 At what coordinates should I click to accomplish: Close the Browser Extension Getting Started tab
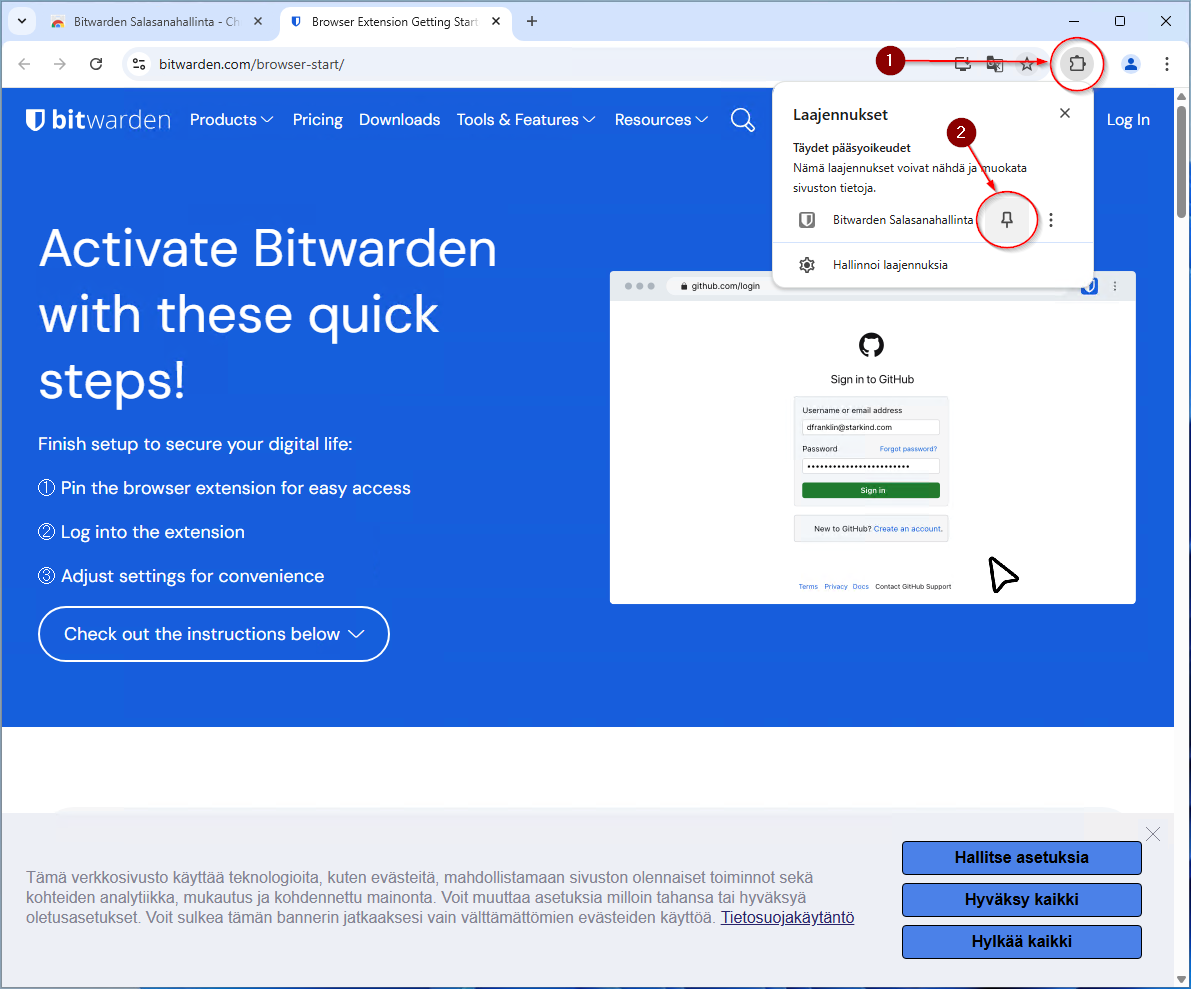(496, 21)
